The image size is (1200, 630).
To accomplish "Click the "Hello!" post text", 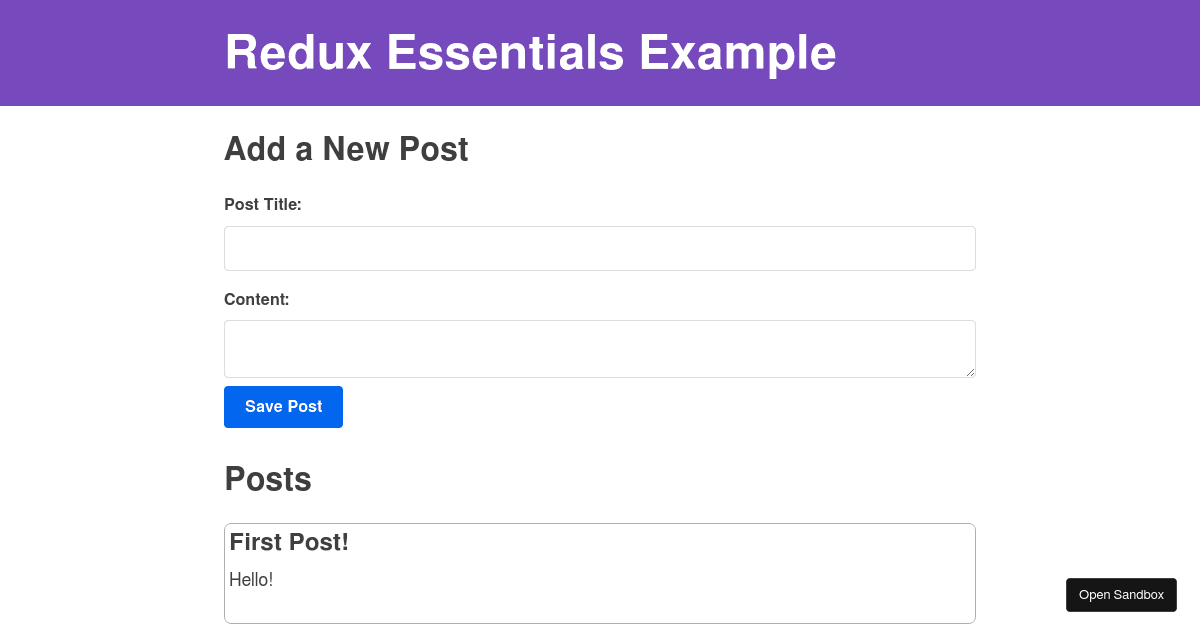I will 251,579.
